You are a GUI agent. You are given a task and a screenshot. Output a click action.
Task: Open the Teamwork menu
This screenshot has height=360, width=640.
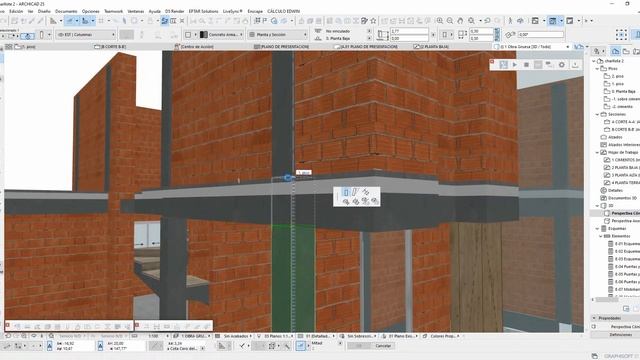(113, 11)
